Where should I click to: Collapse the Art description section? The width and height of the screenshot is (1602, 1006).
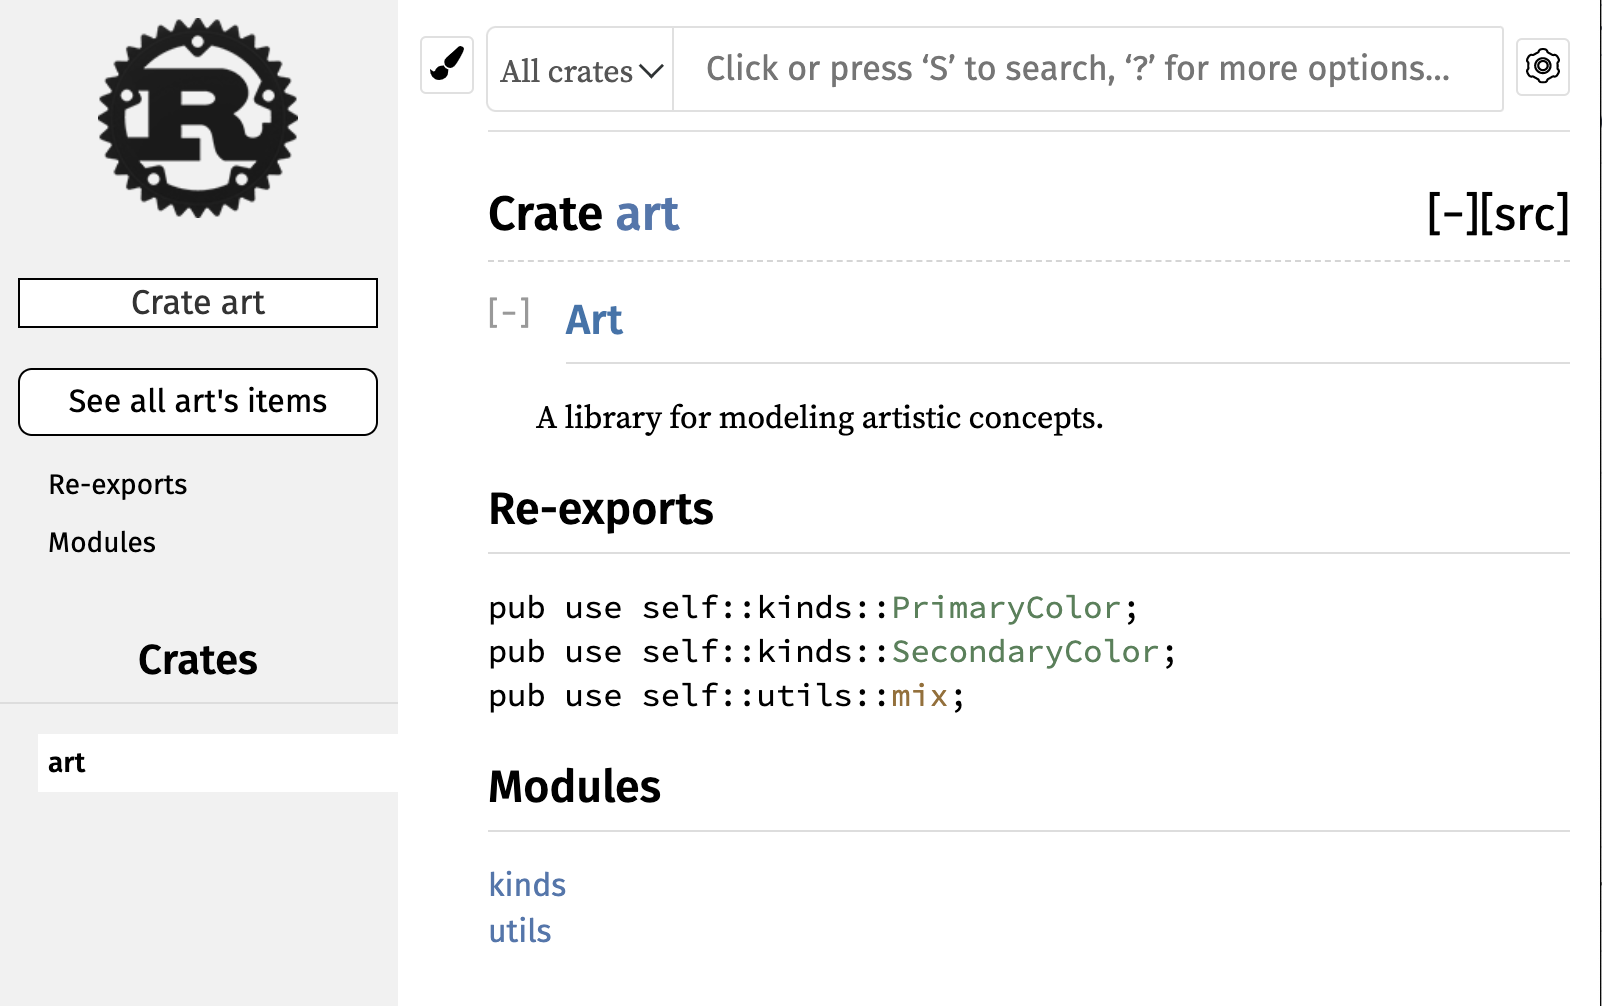click(x=509, y=313)
